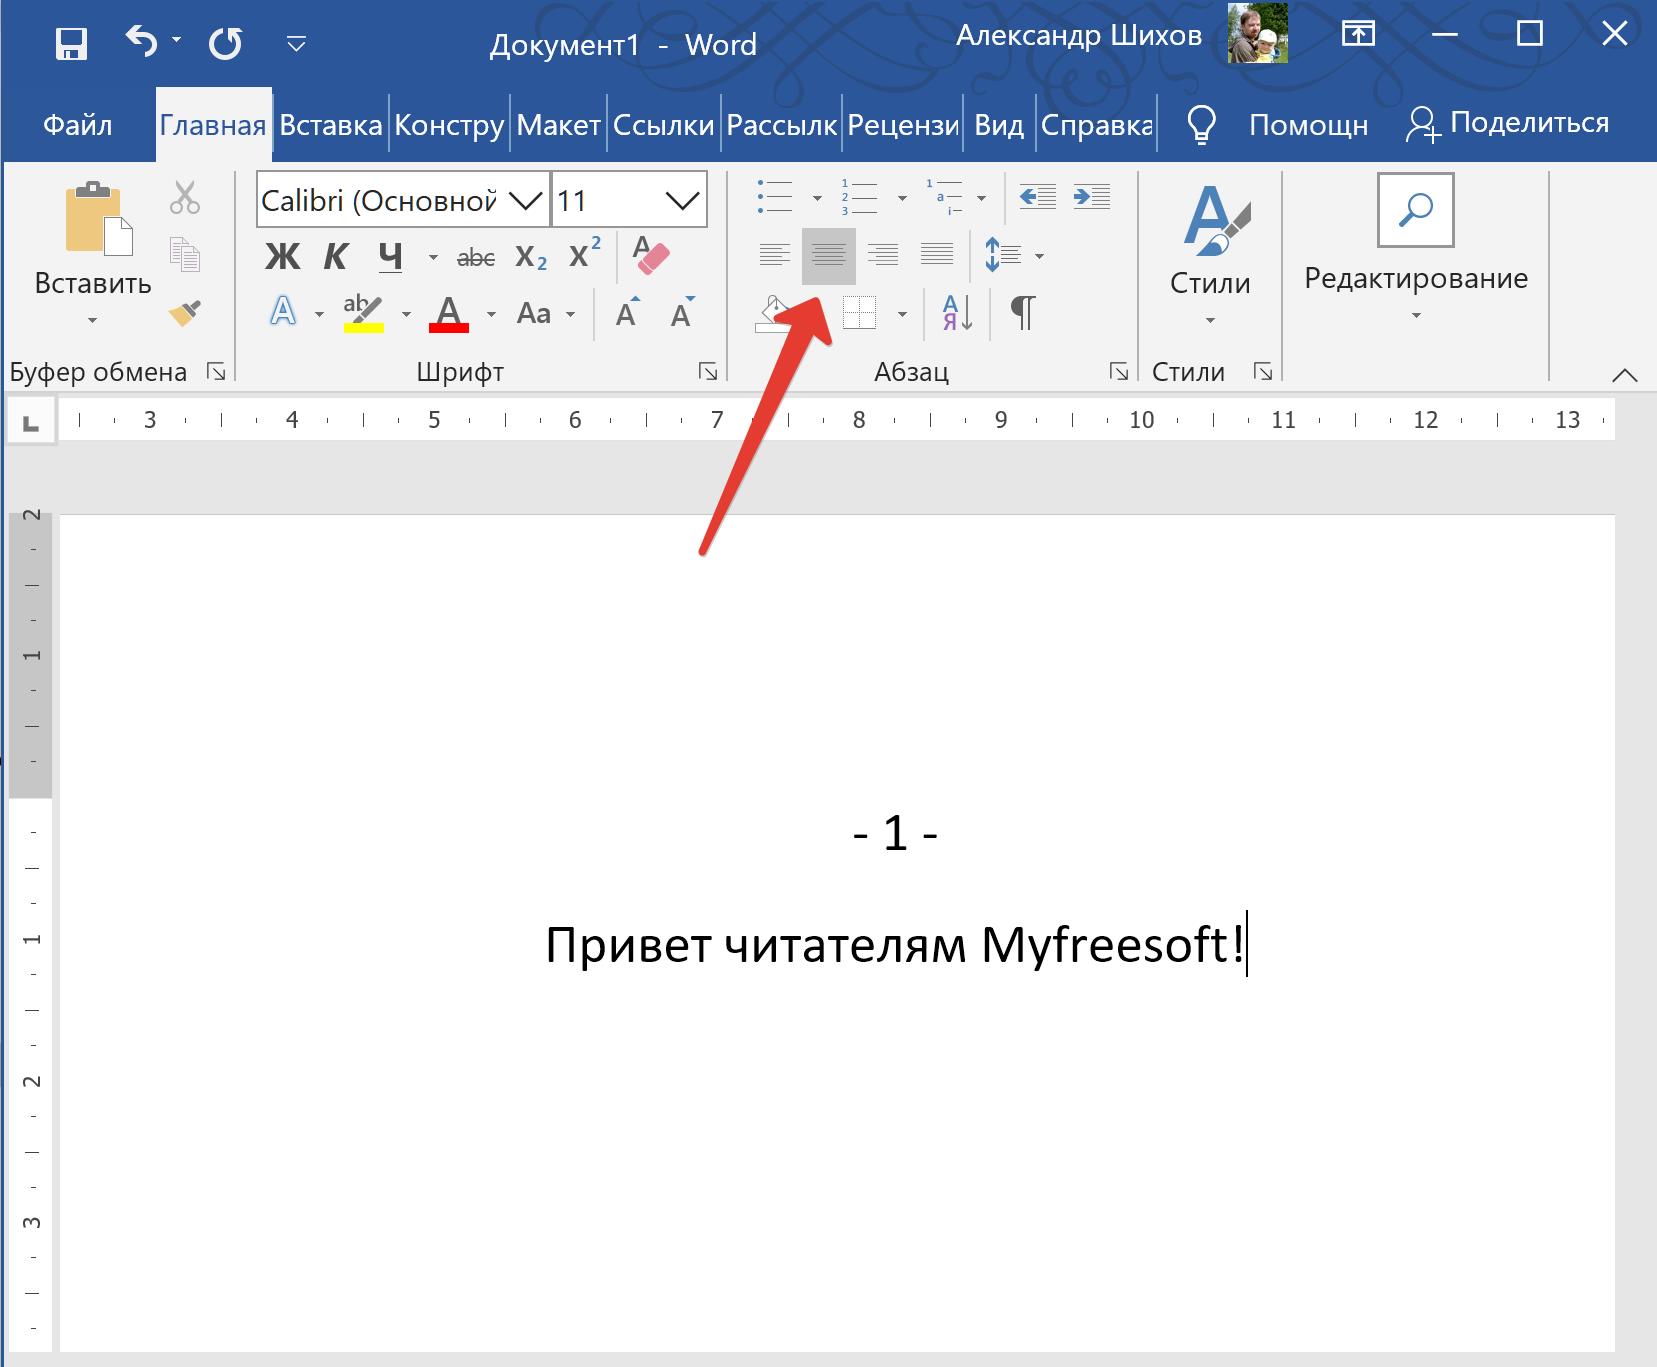Open highlight color dropdown arrow
Image resolution: width=1657 pixels, height=1367 pixels.
pos(406,314)
